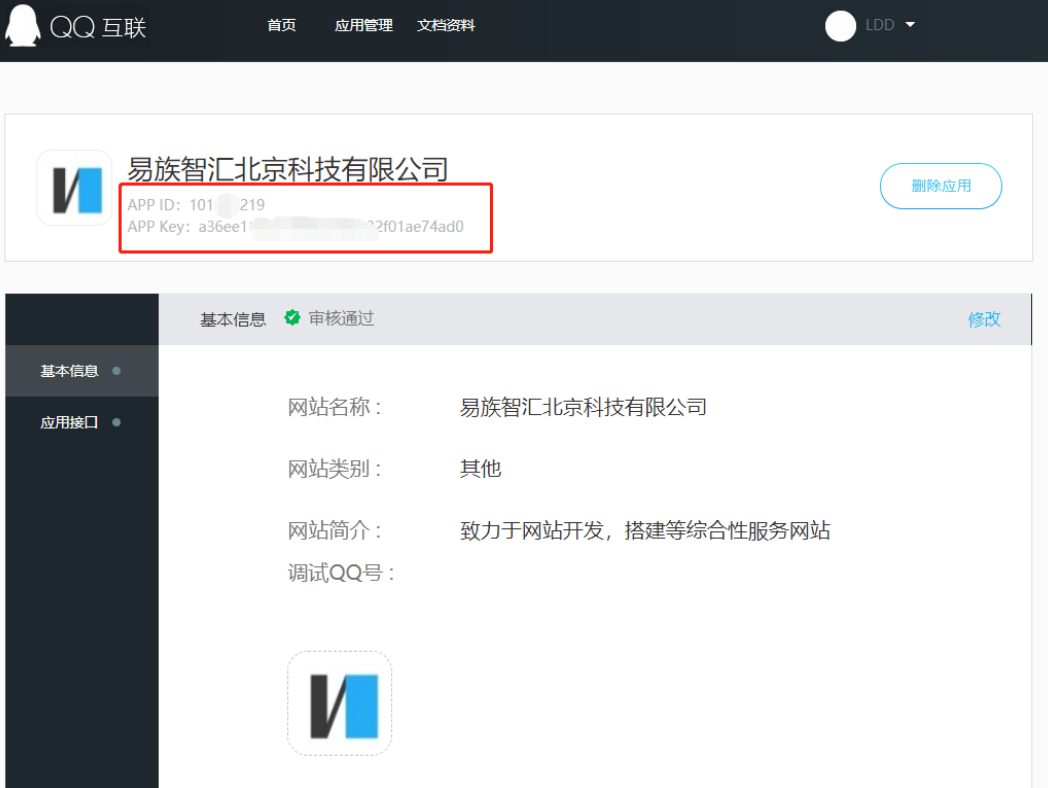1048x788 pixels.
Task: Click the QQ 互联 brand text
Action: pos(98,27)
